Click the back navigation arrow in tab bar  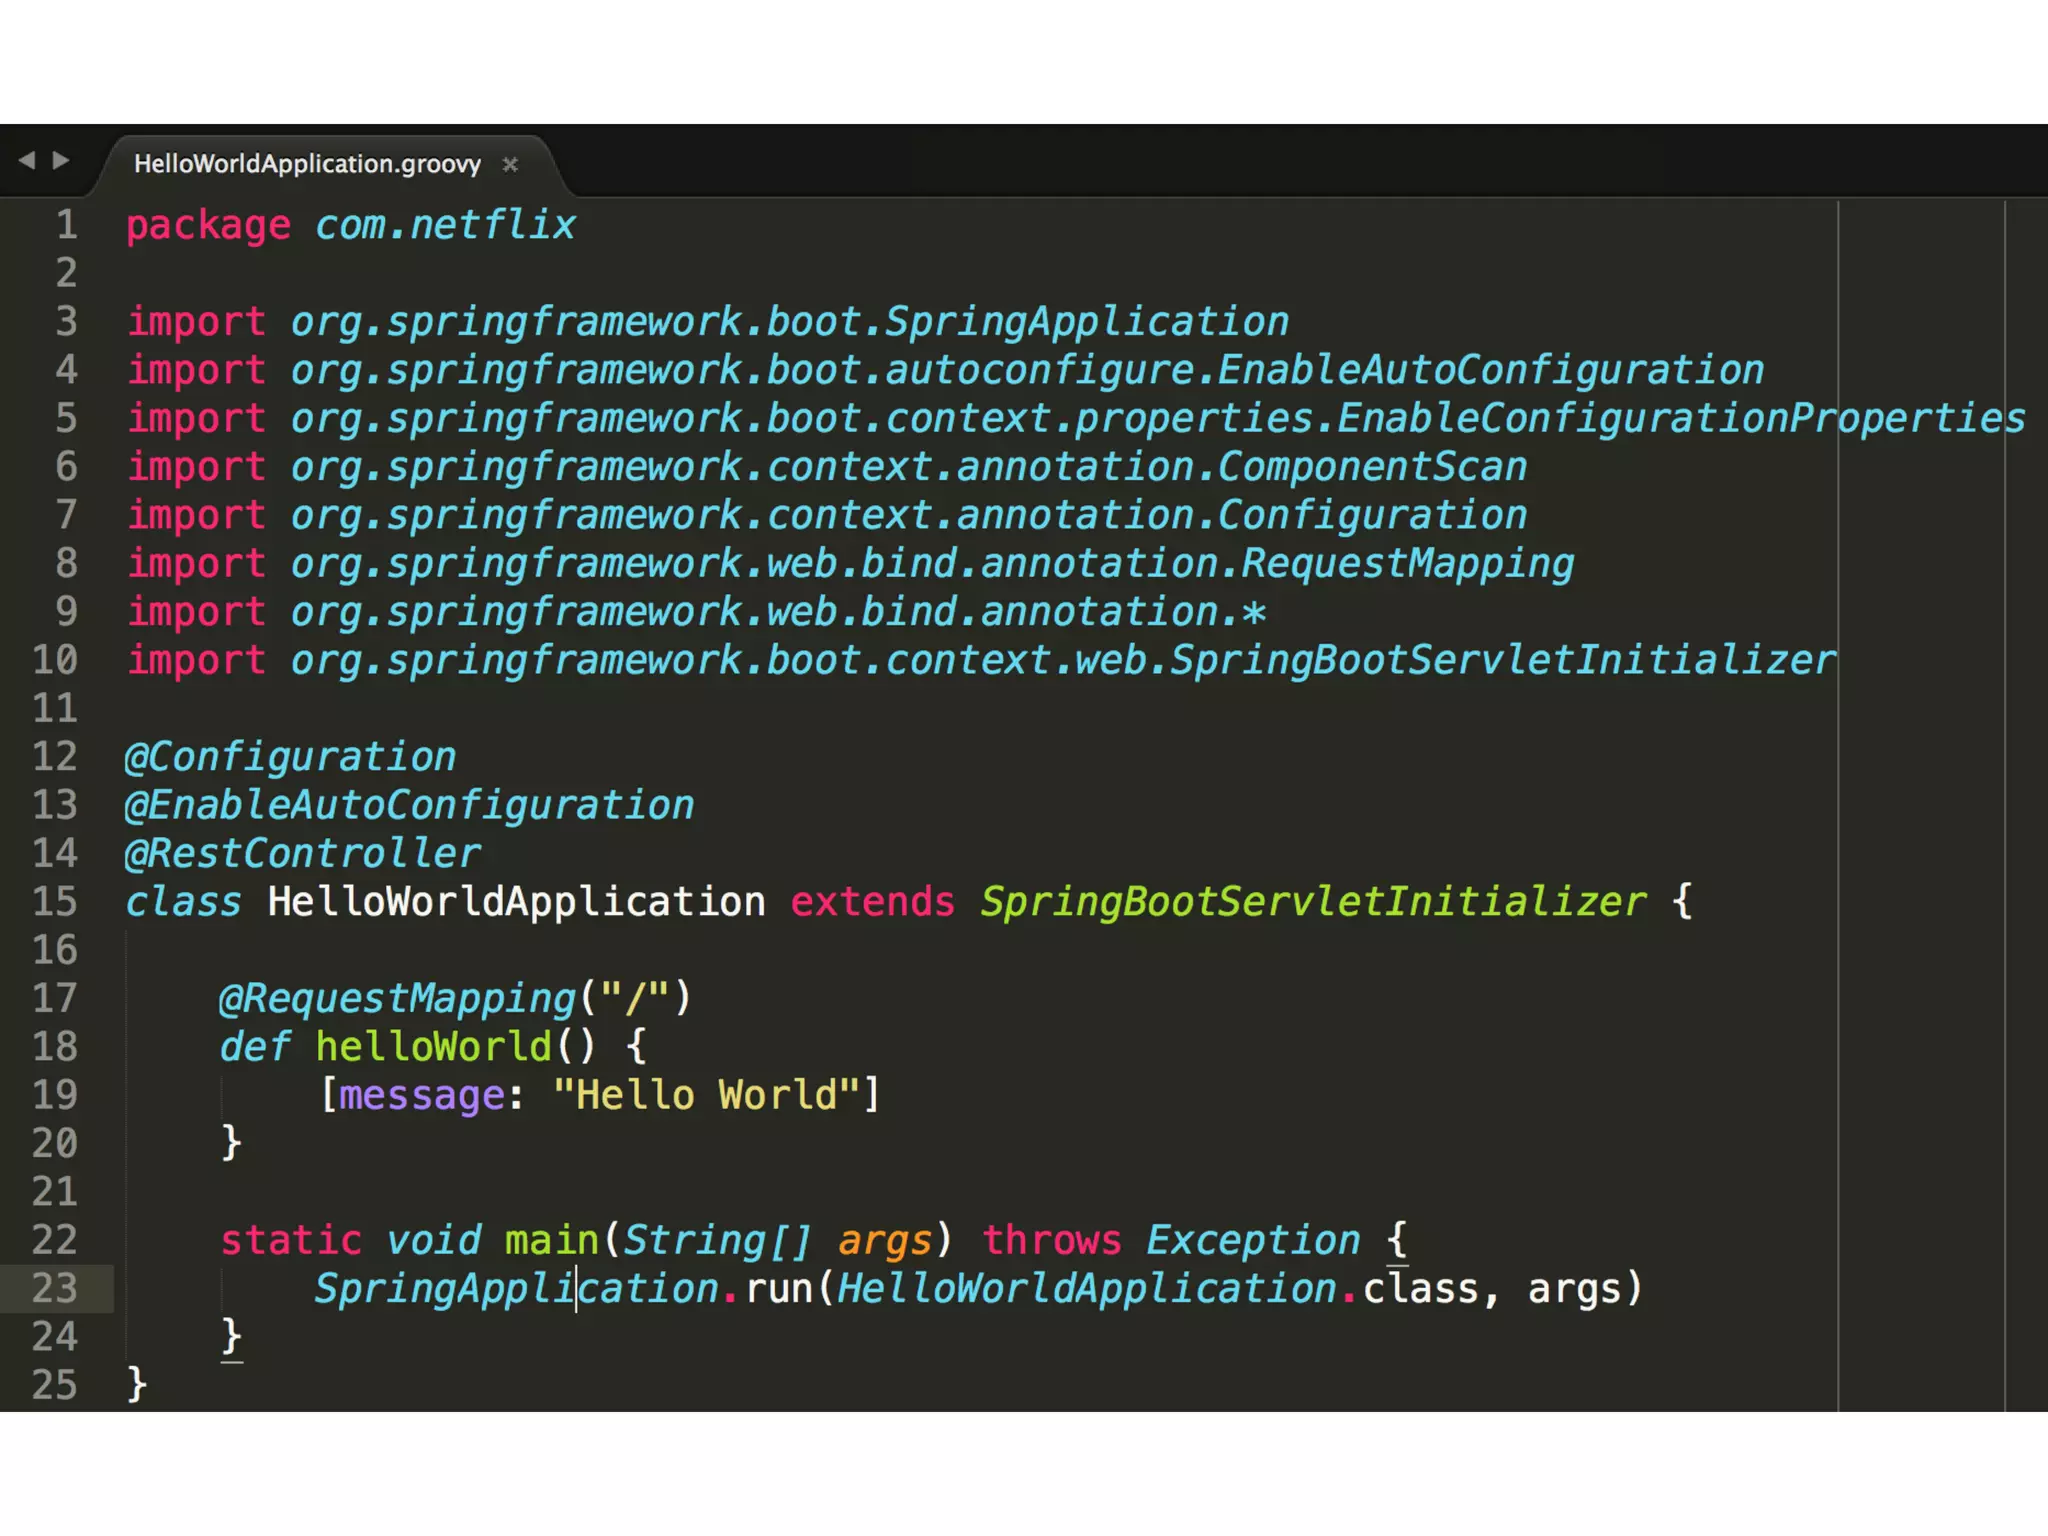(27, 160)
